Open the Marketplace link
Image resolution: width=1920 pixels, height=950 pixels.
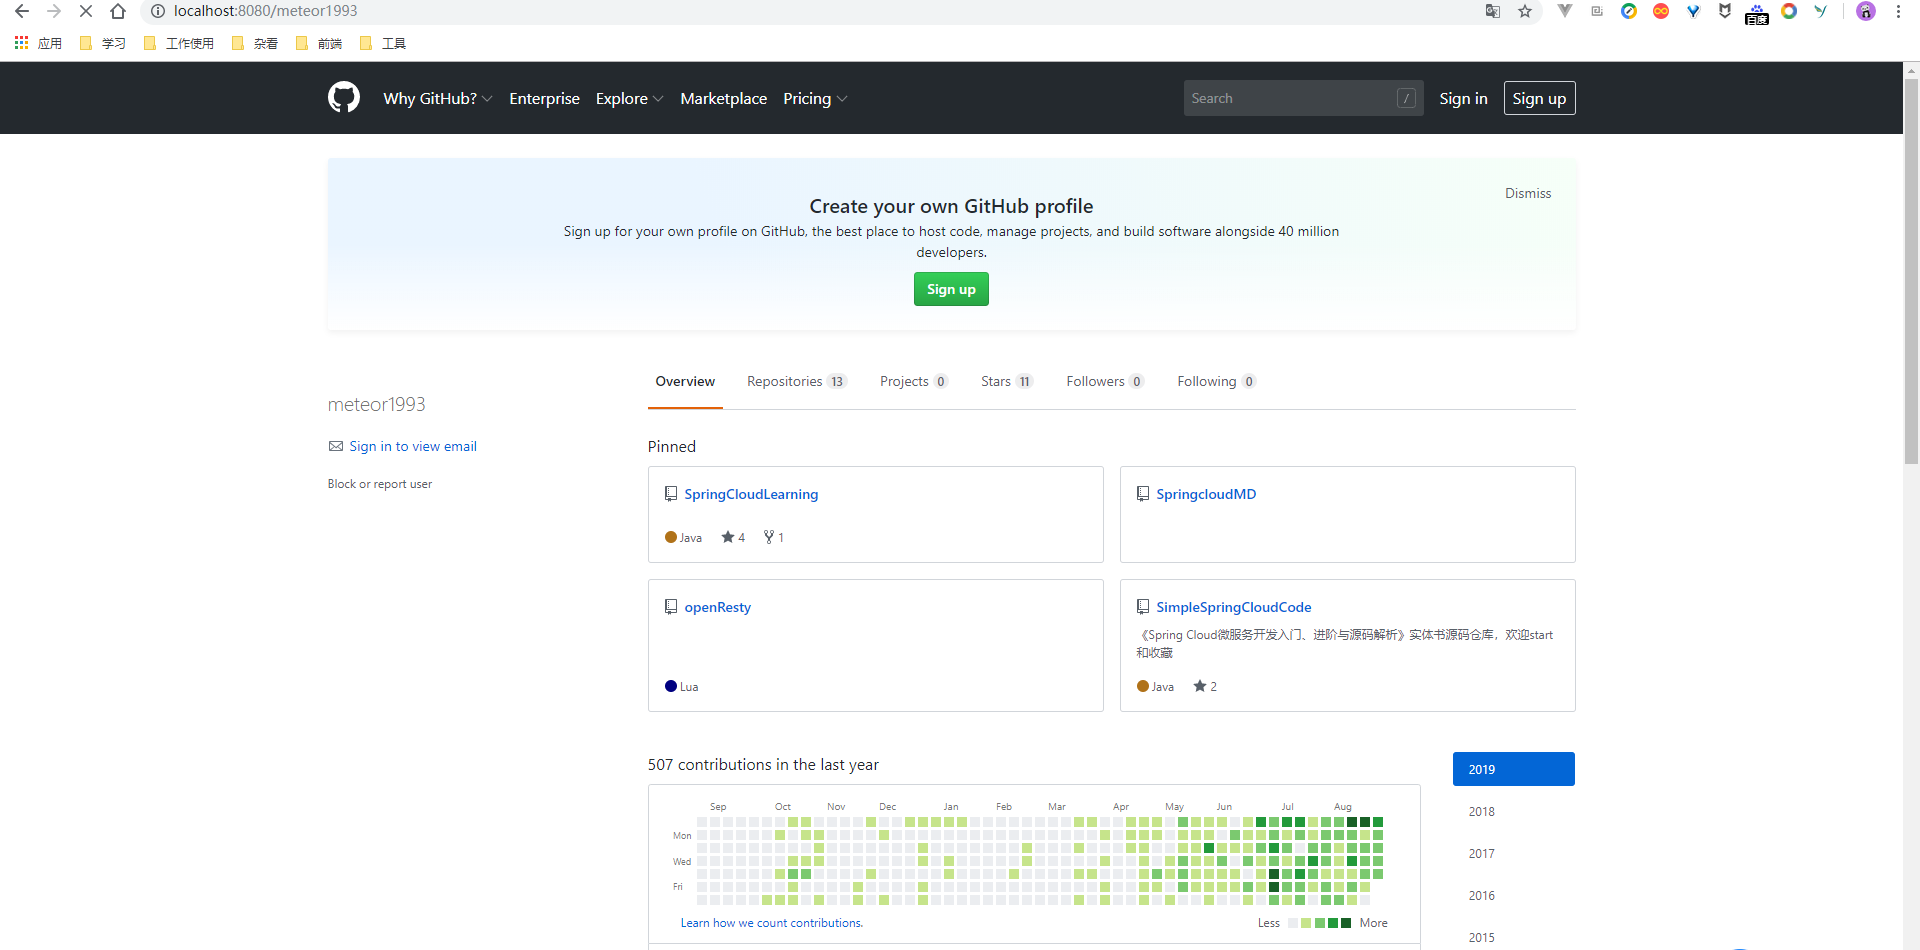click(x=723, y=98)
